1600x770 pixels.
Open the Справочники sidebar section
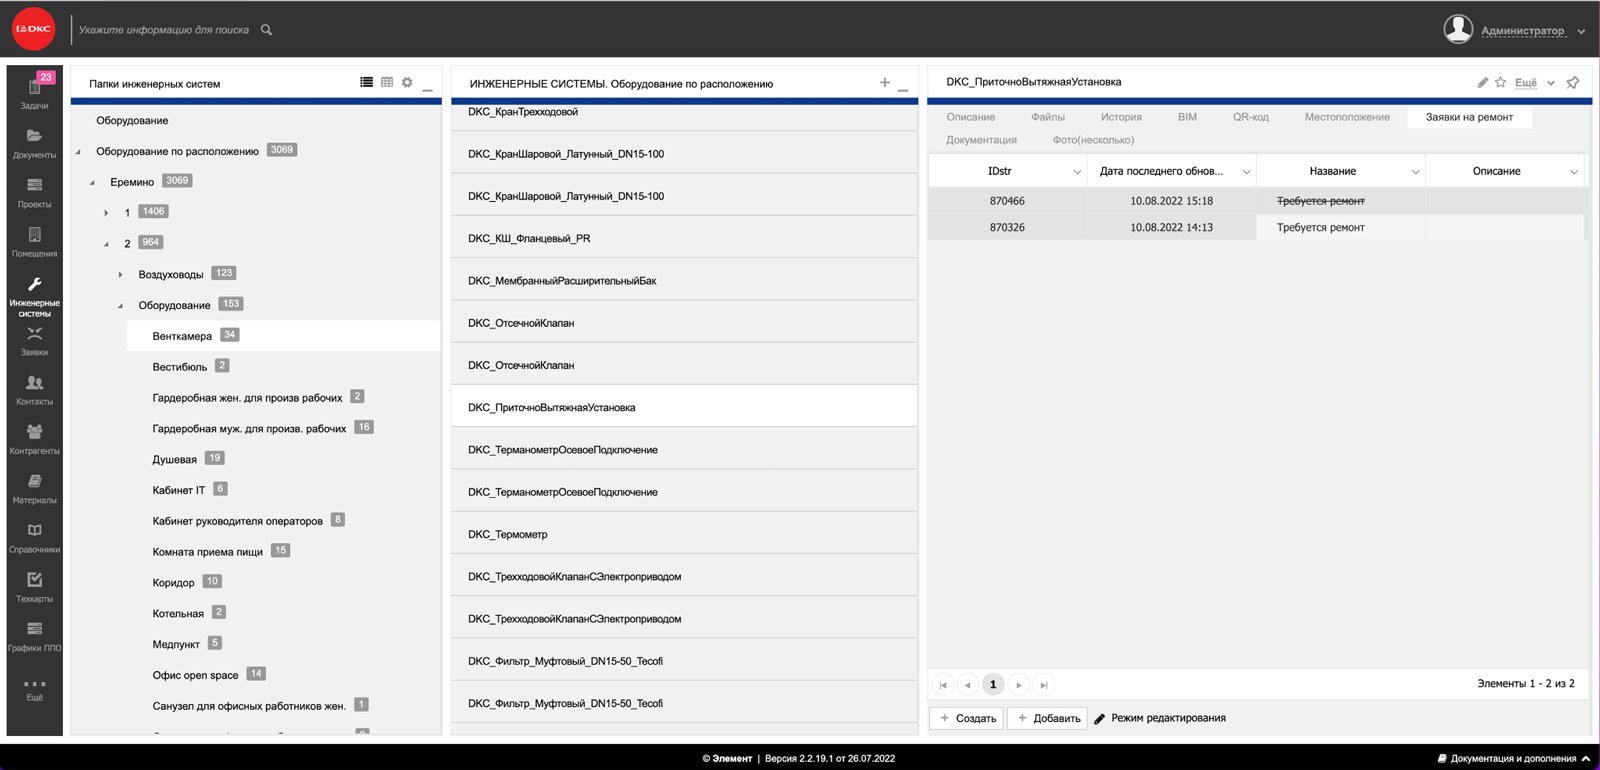pyautogui.click(x=34, y=538)
